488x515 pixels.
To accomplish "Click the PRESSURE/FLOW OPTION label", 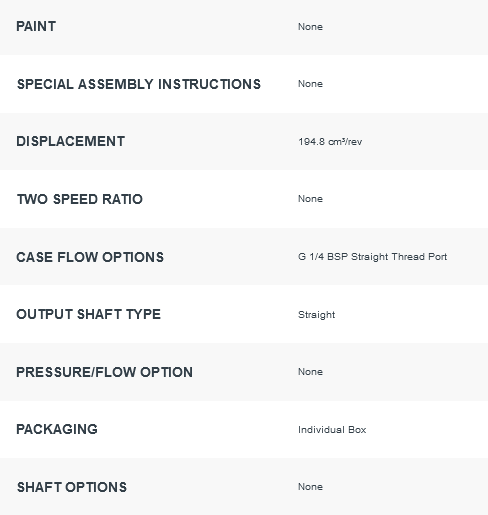I will 105,372.
